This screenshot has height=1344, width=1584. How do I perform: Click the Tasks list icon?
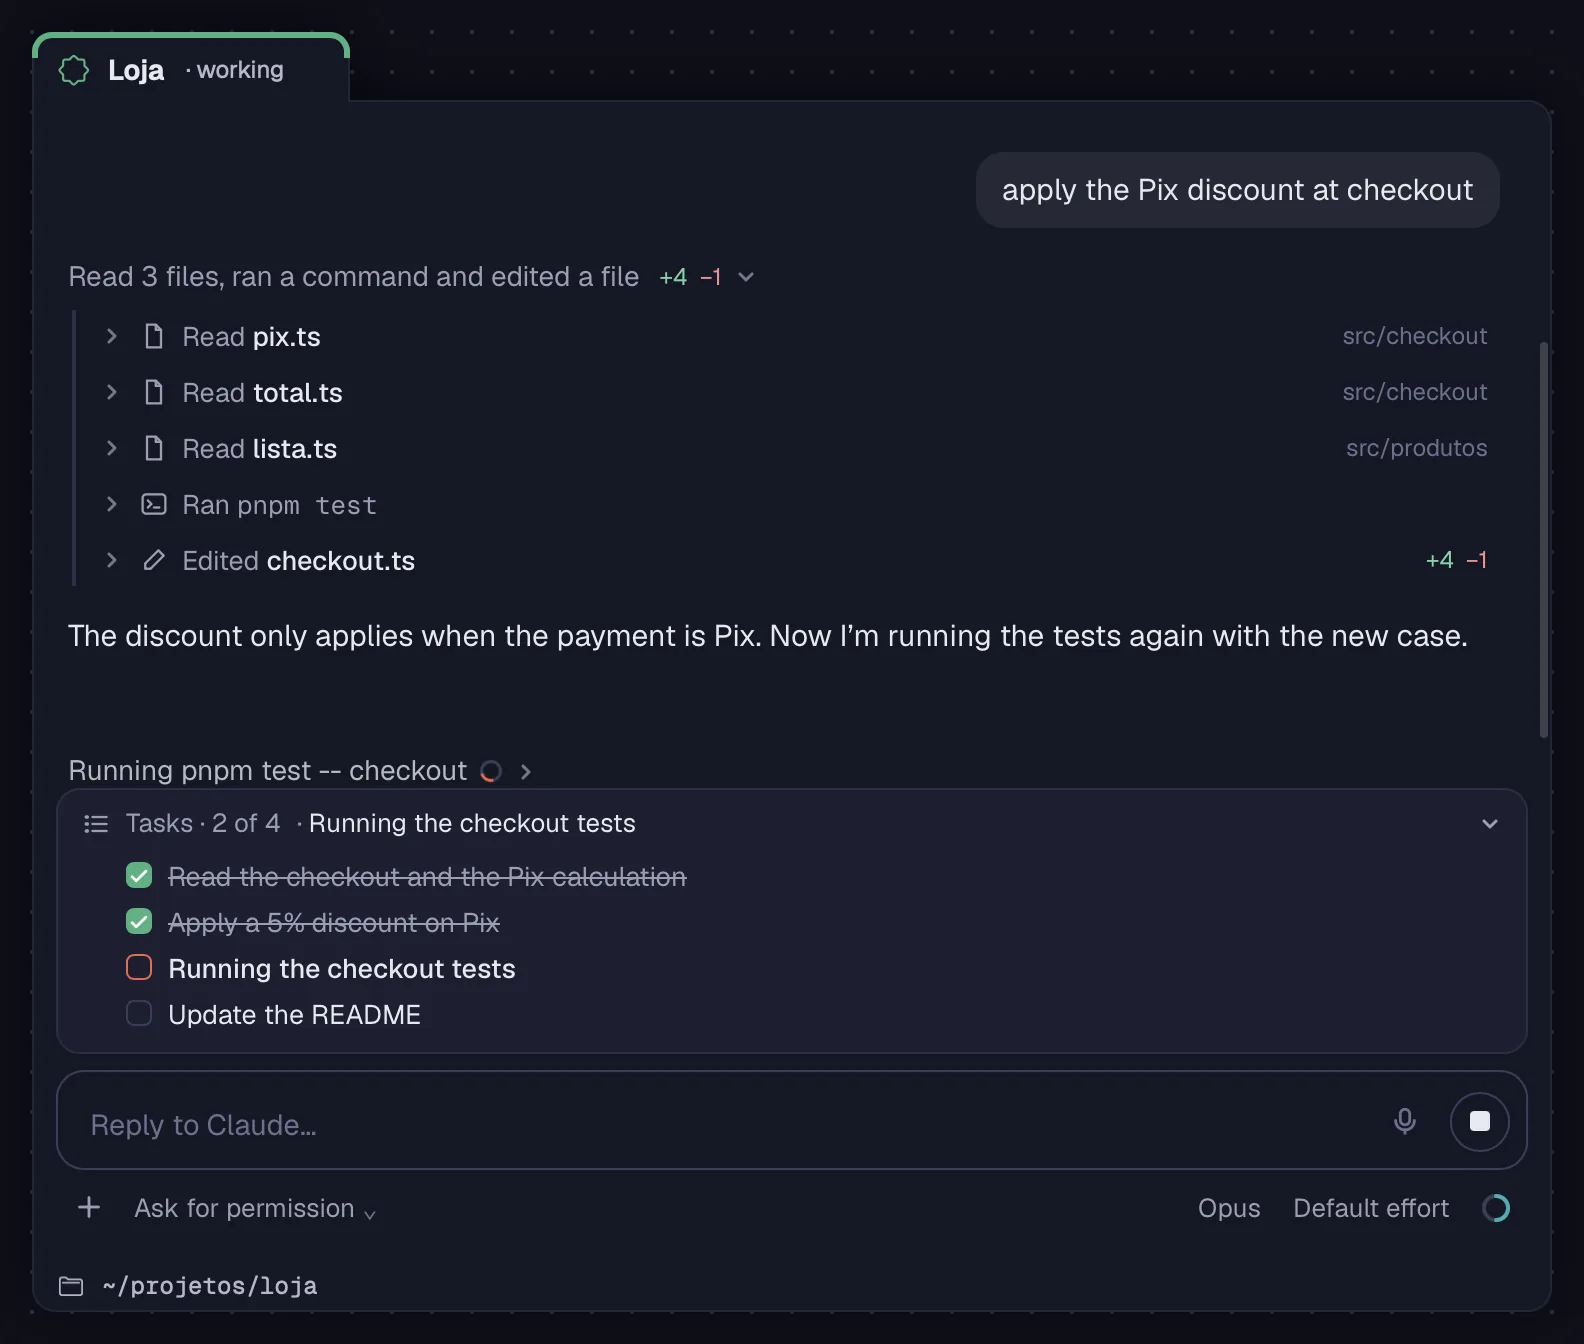pos(96,824)
